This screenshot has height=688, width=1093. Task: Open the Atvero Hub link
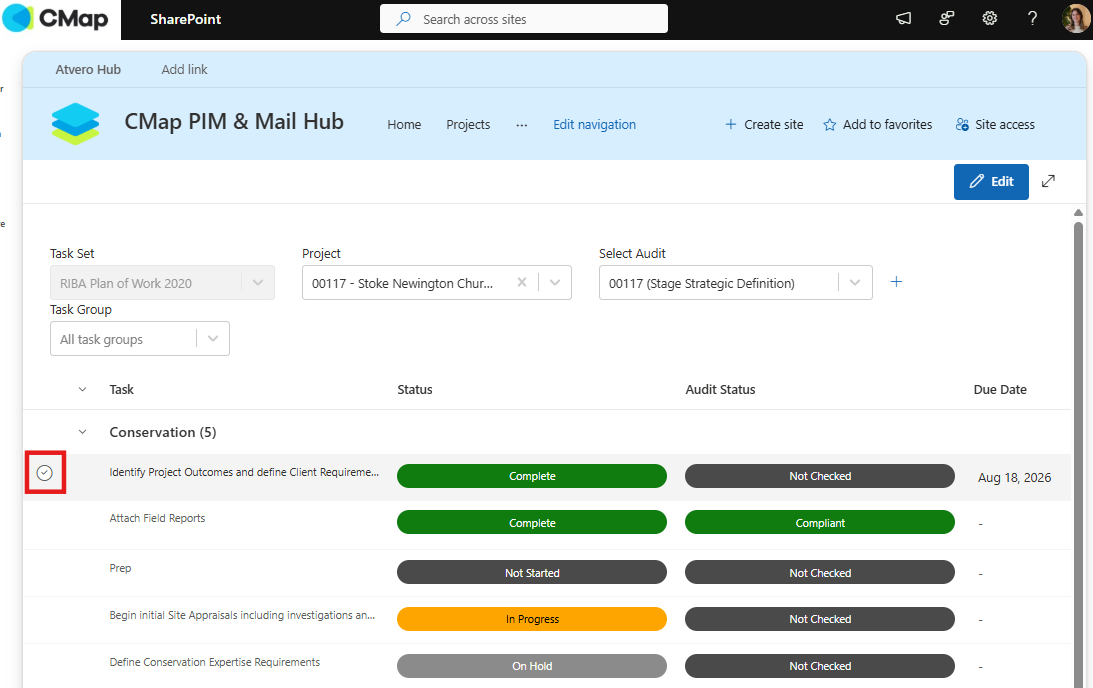coord(88,69)
